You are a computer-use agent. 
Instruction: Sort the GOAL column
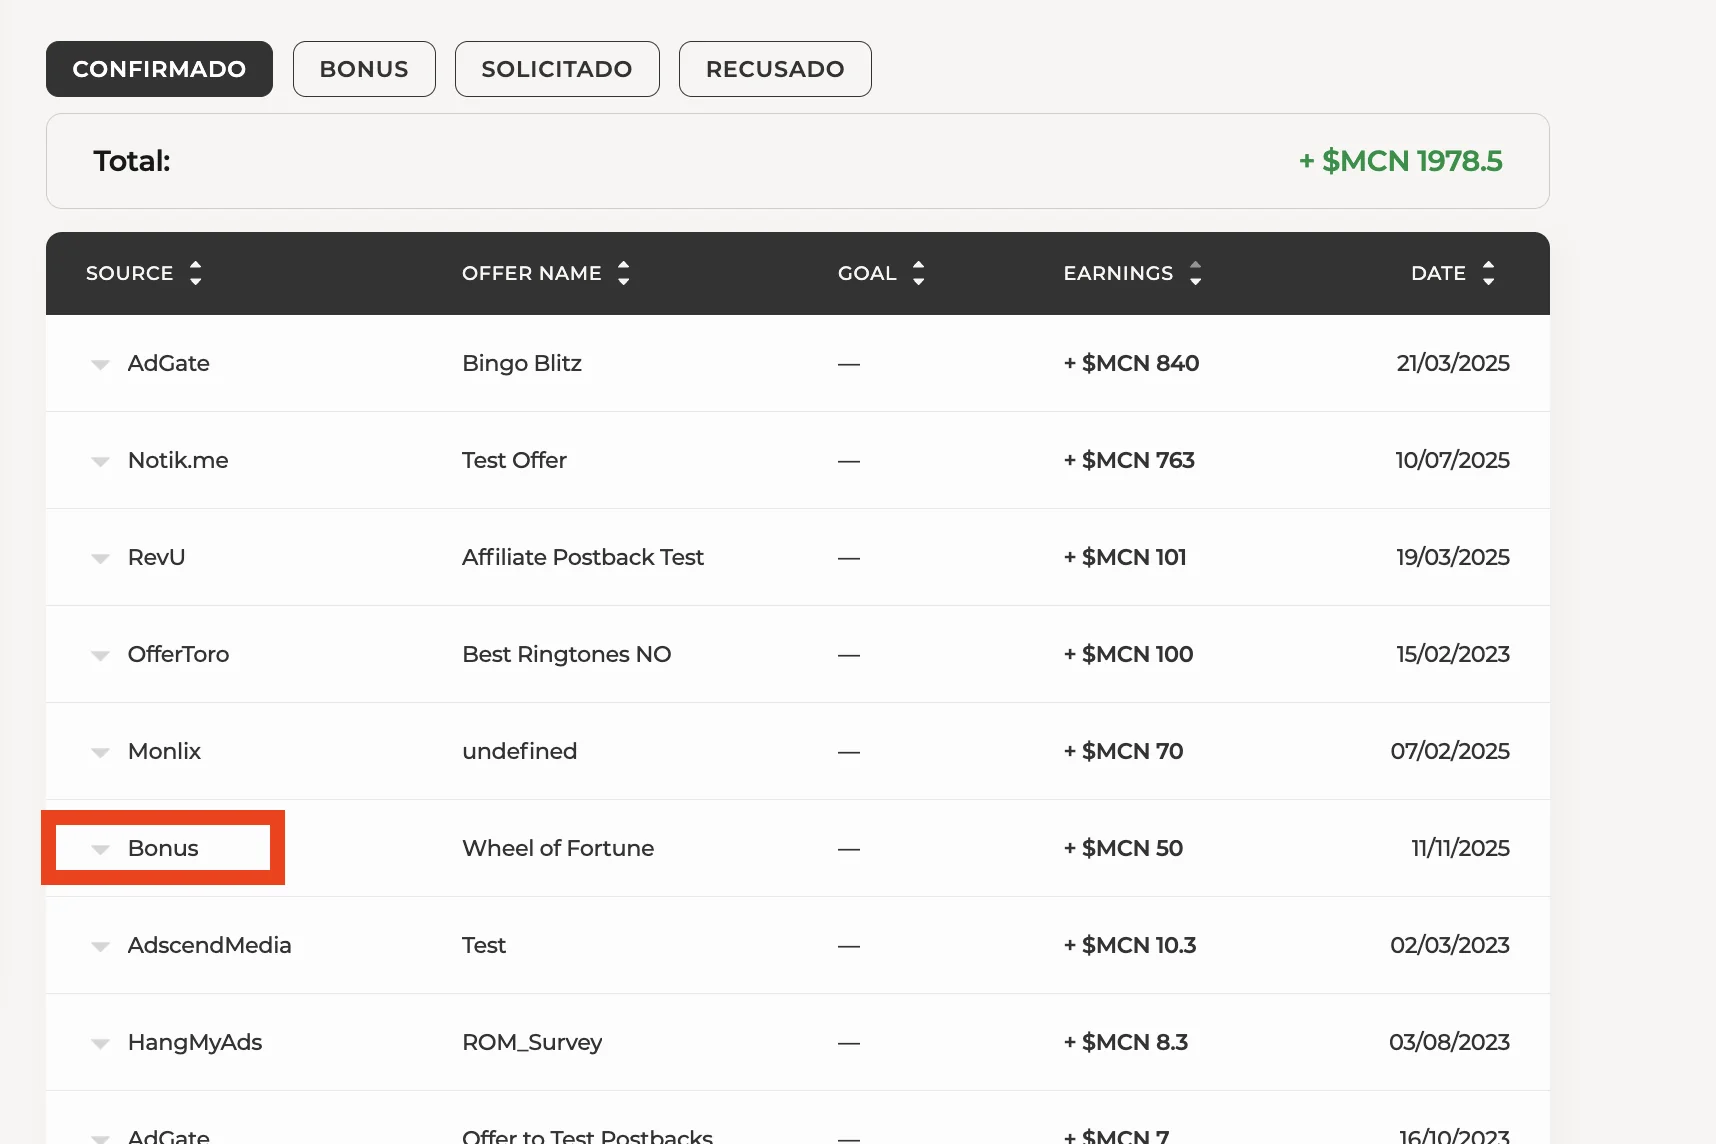click(x=918, y=273)
